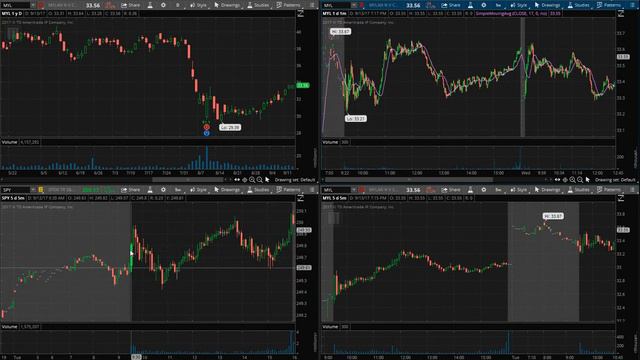
Task: Click the maximize cell icon on MYL 1y D chart
Action: tap(300, 13)
